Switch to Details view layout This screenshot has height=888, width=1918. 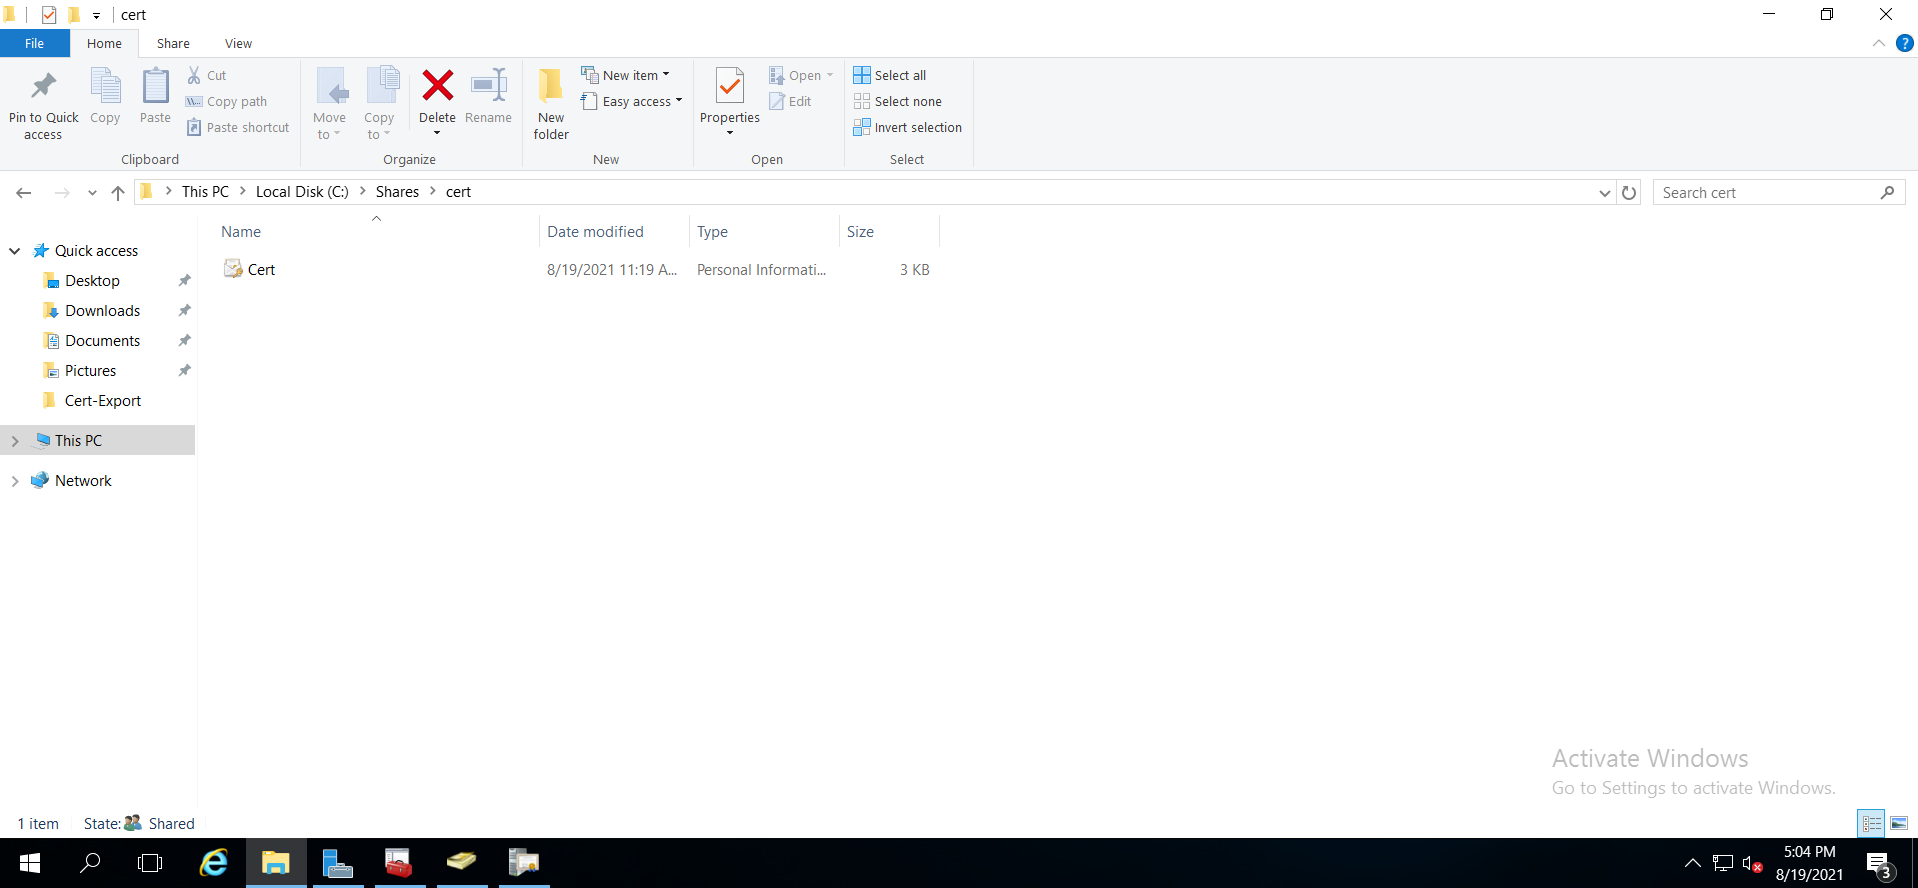pos(1871,823)
